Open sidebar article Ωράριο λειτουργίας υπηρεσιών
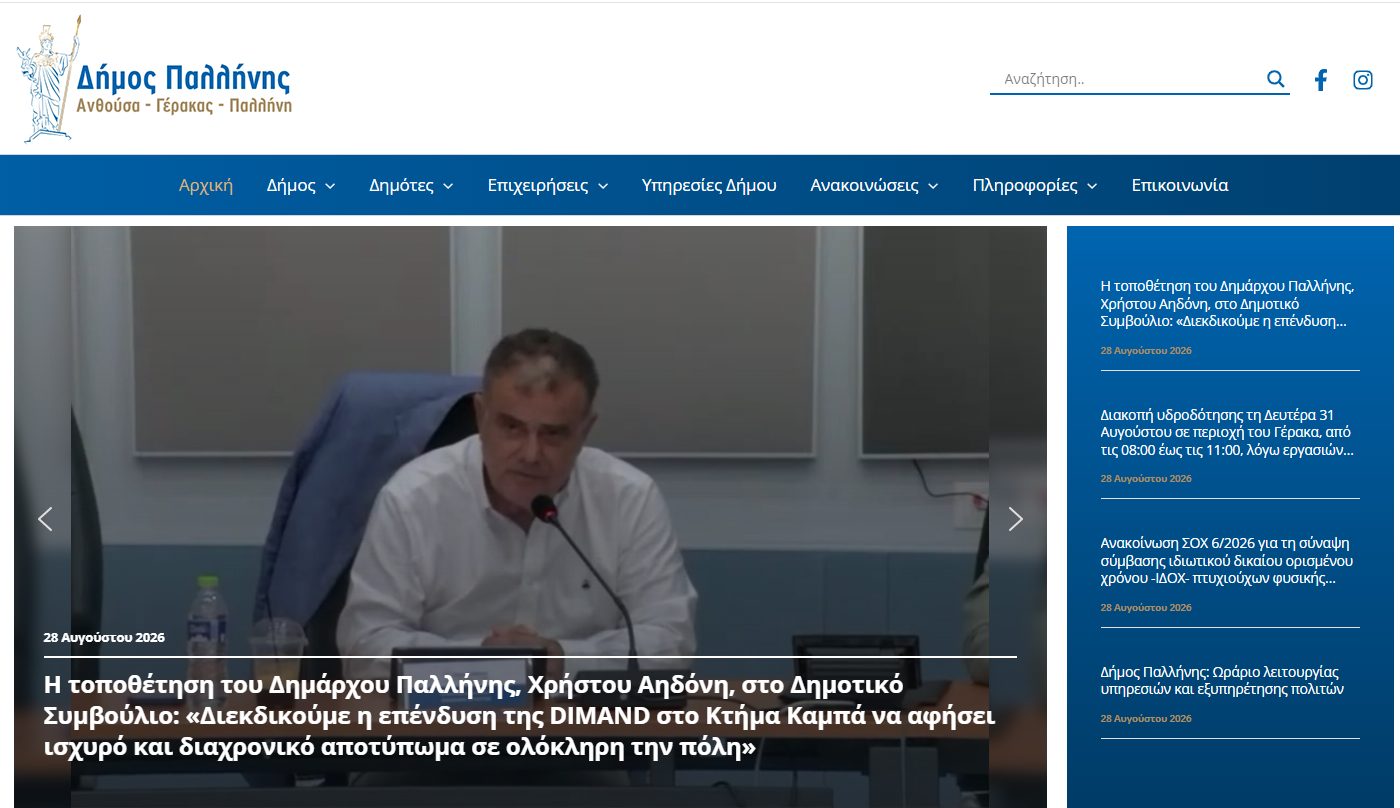The image size is (1400, 808). 1220,680
